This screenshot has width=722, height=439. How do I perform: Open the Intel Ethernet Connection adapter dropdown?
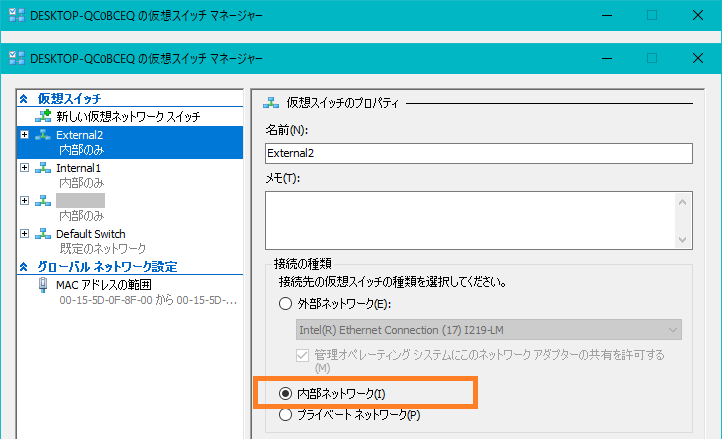[x=488, y=329]
